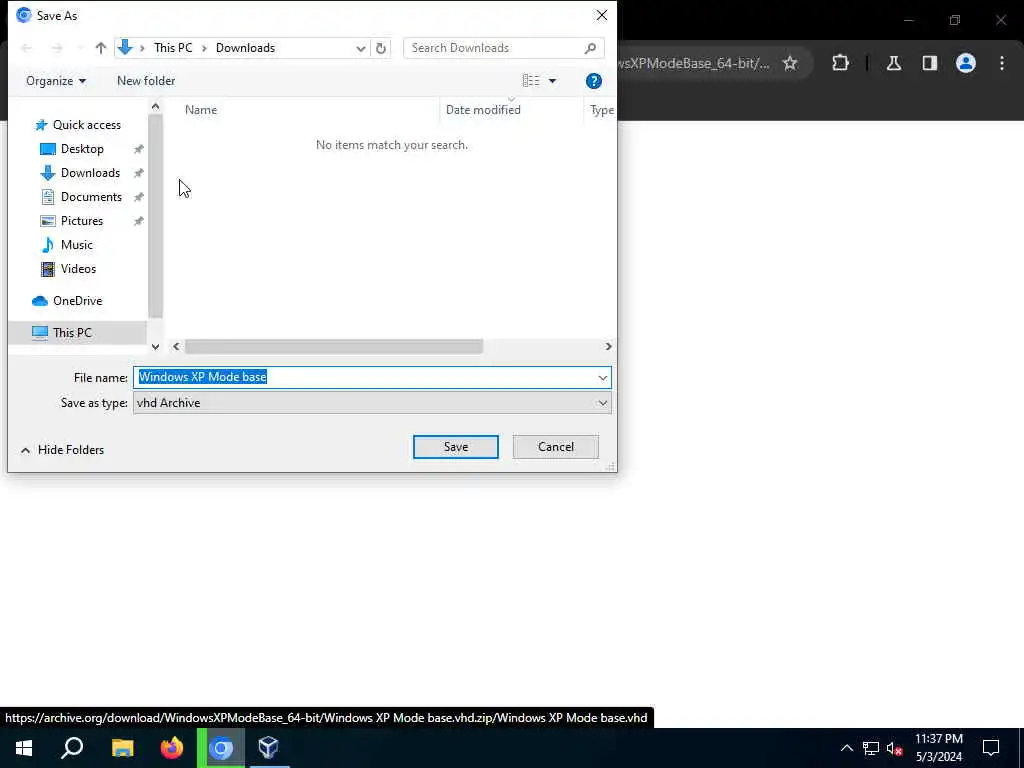1024x768 pixels.
Task: Open the Organize dropdown menu
Action: pyautogui.click(x=56, y=81)
